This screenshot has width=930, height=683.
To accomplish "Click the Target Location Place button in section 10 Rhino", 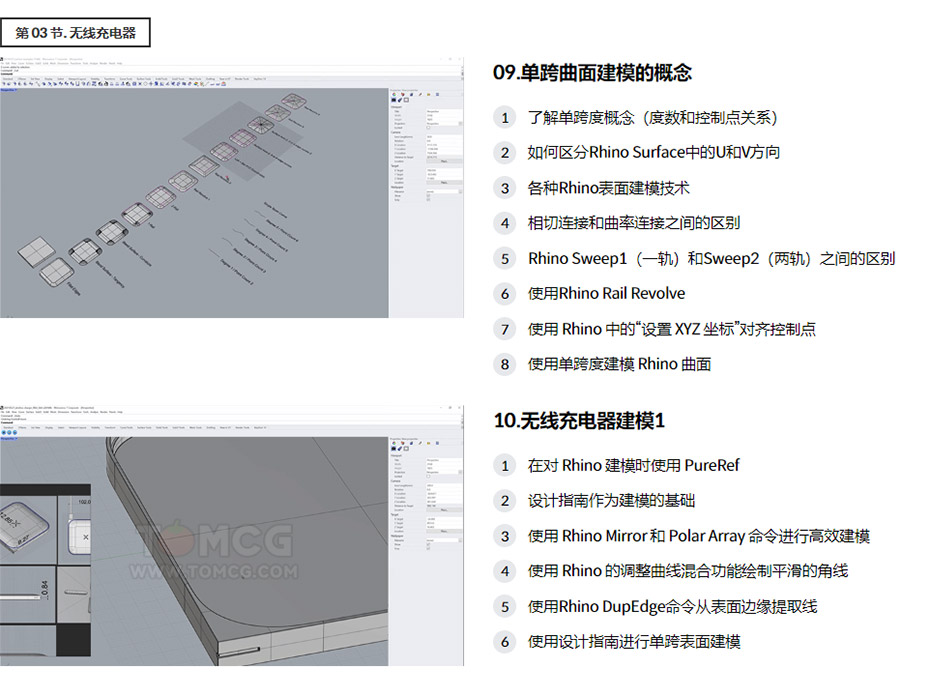I will click(444, 531).
